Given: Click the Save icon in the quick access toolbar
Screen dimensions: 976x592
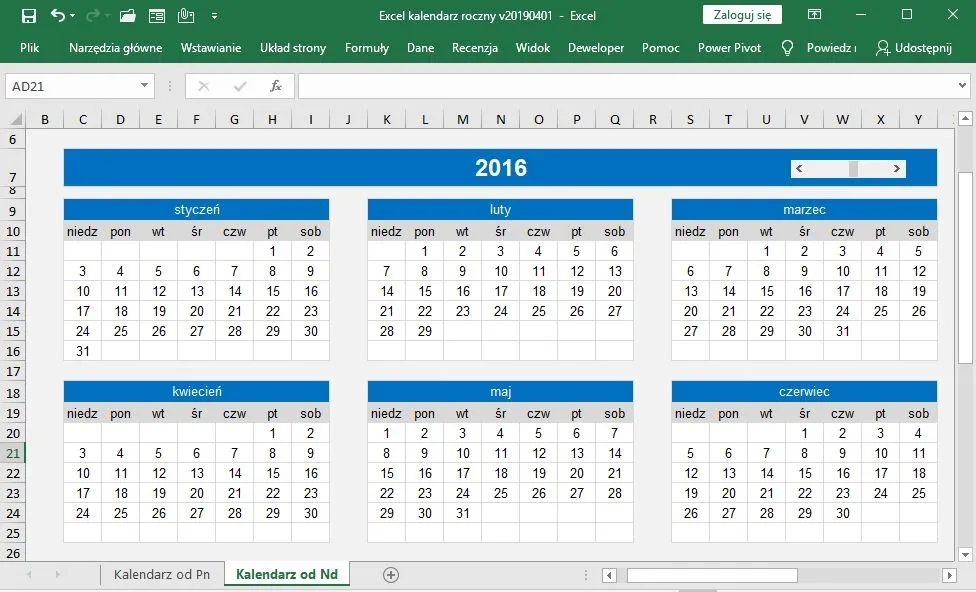Looking at the screenshot, I should [28, 16].
